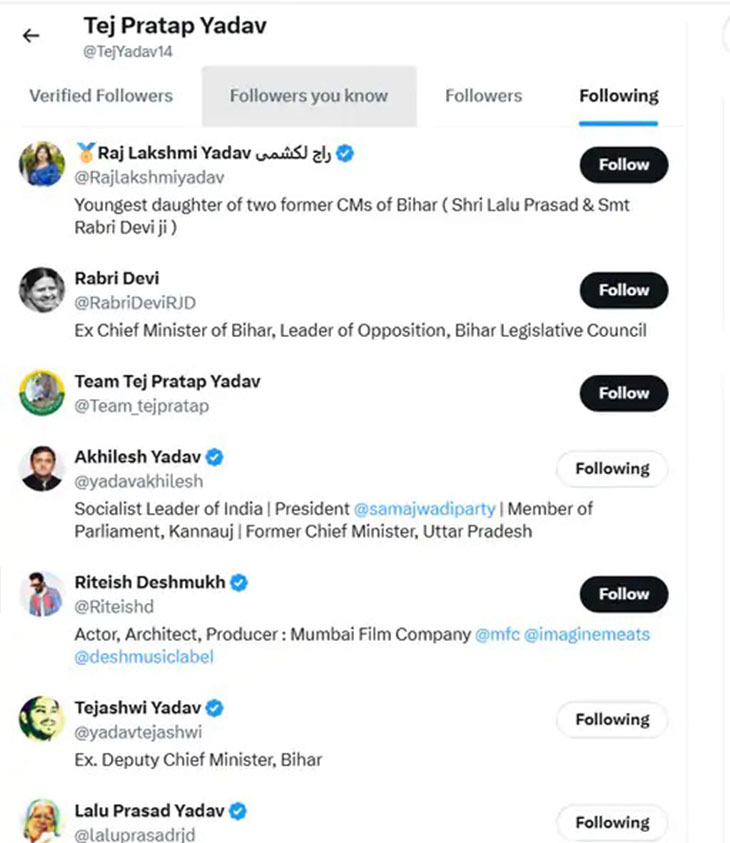This screenshot has height=843, width=730.
Task: Open the Followers you know tab
Action: coord(309,96)
